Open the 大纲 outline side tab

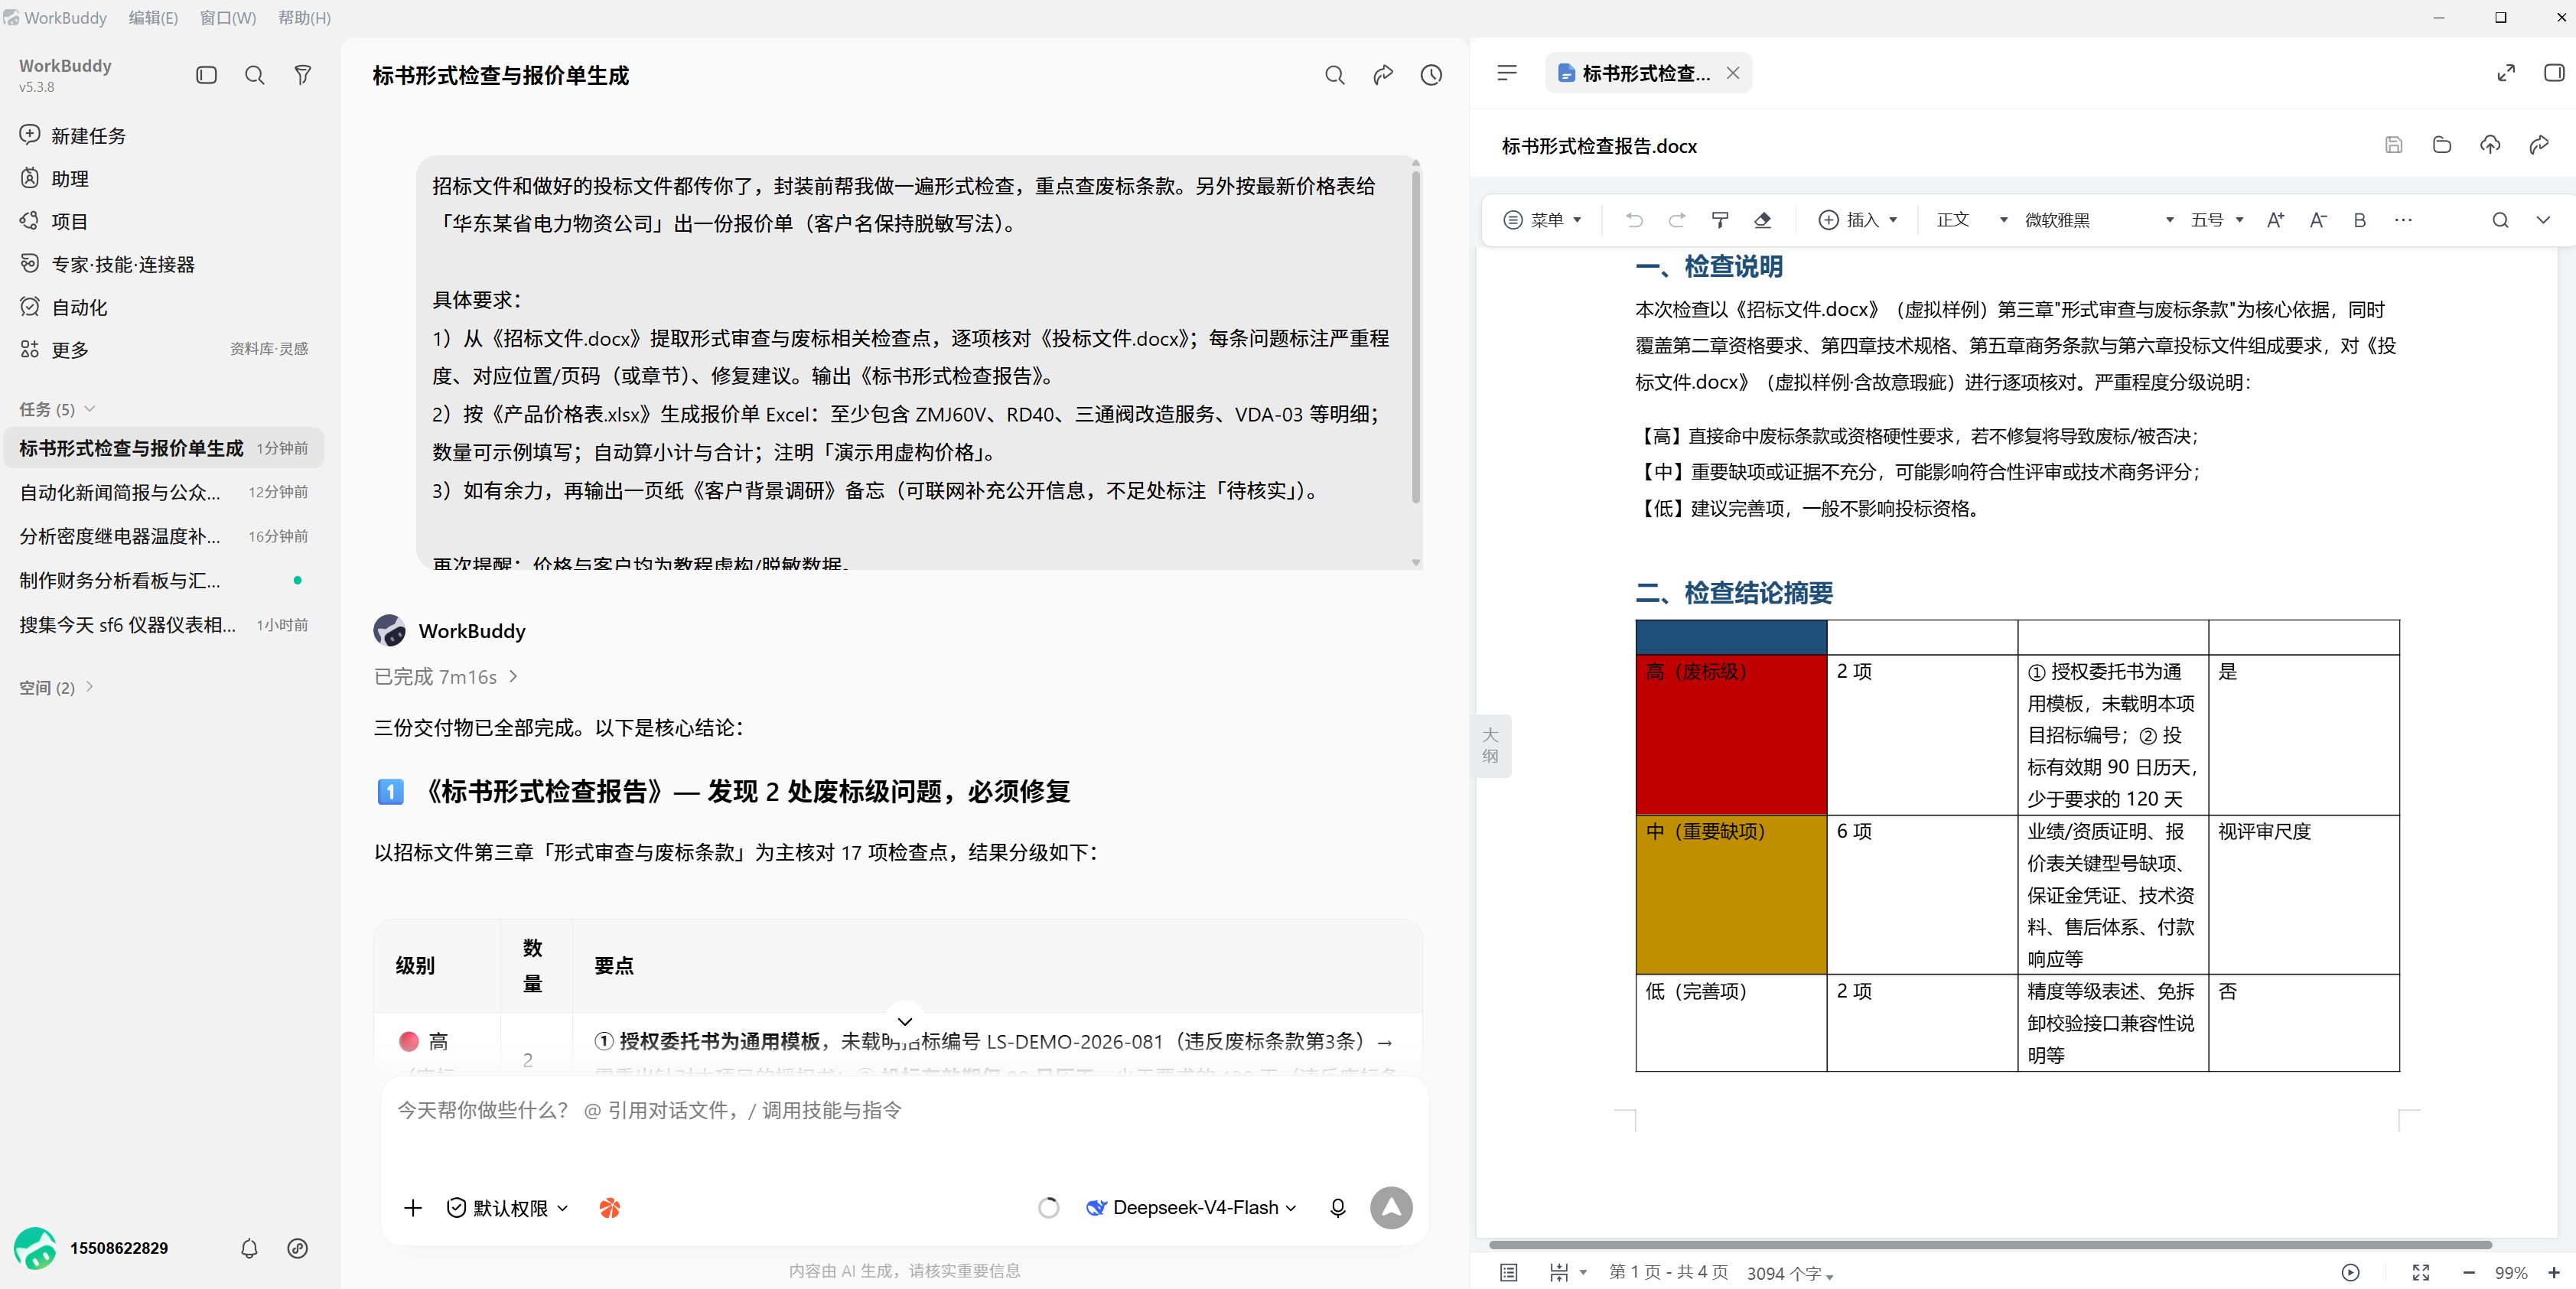tap(1490, 745)
